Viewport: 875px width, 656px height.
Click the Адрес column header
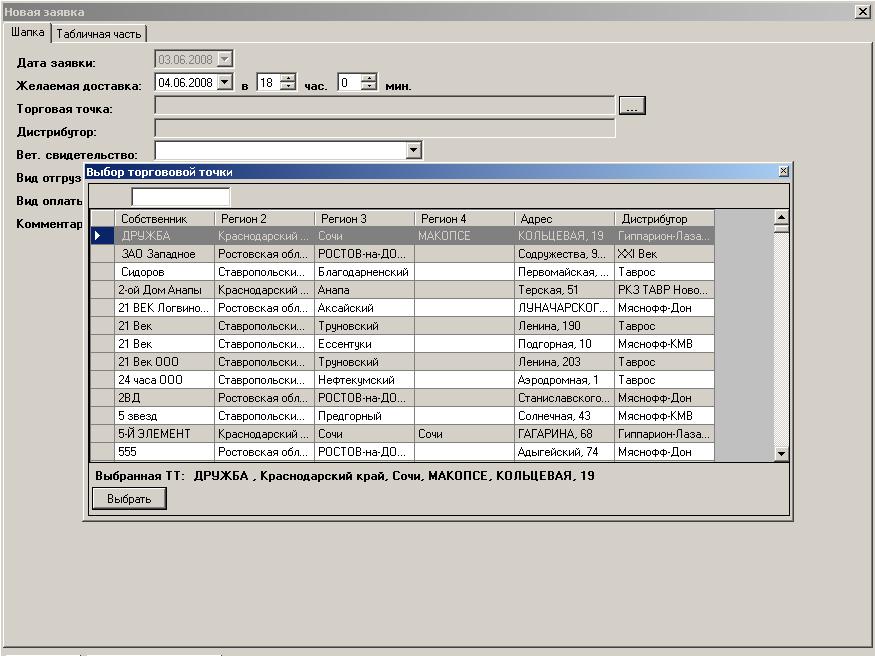(564, 219)
